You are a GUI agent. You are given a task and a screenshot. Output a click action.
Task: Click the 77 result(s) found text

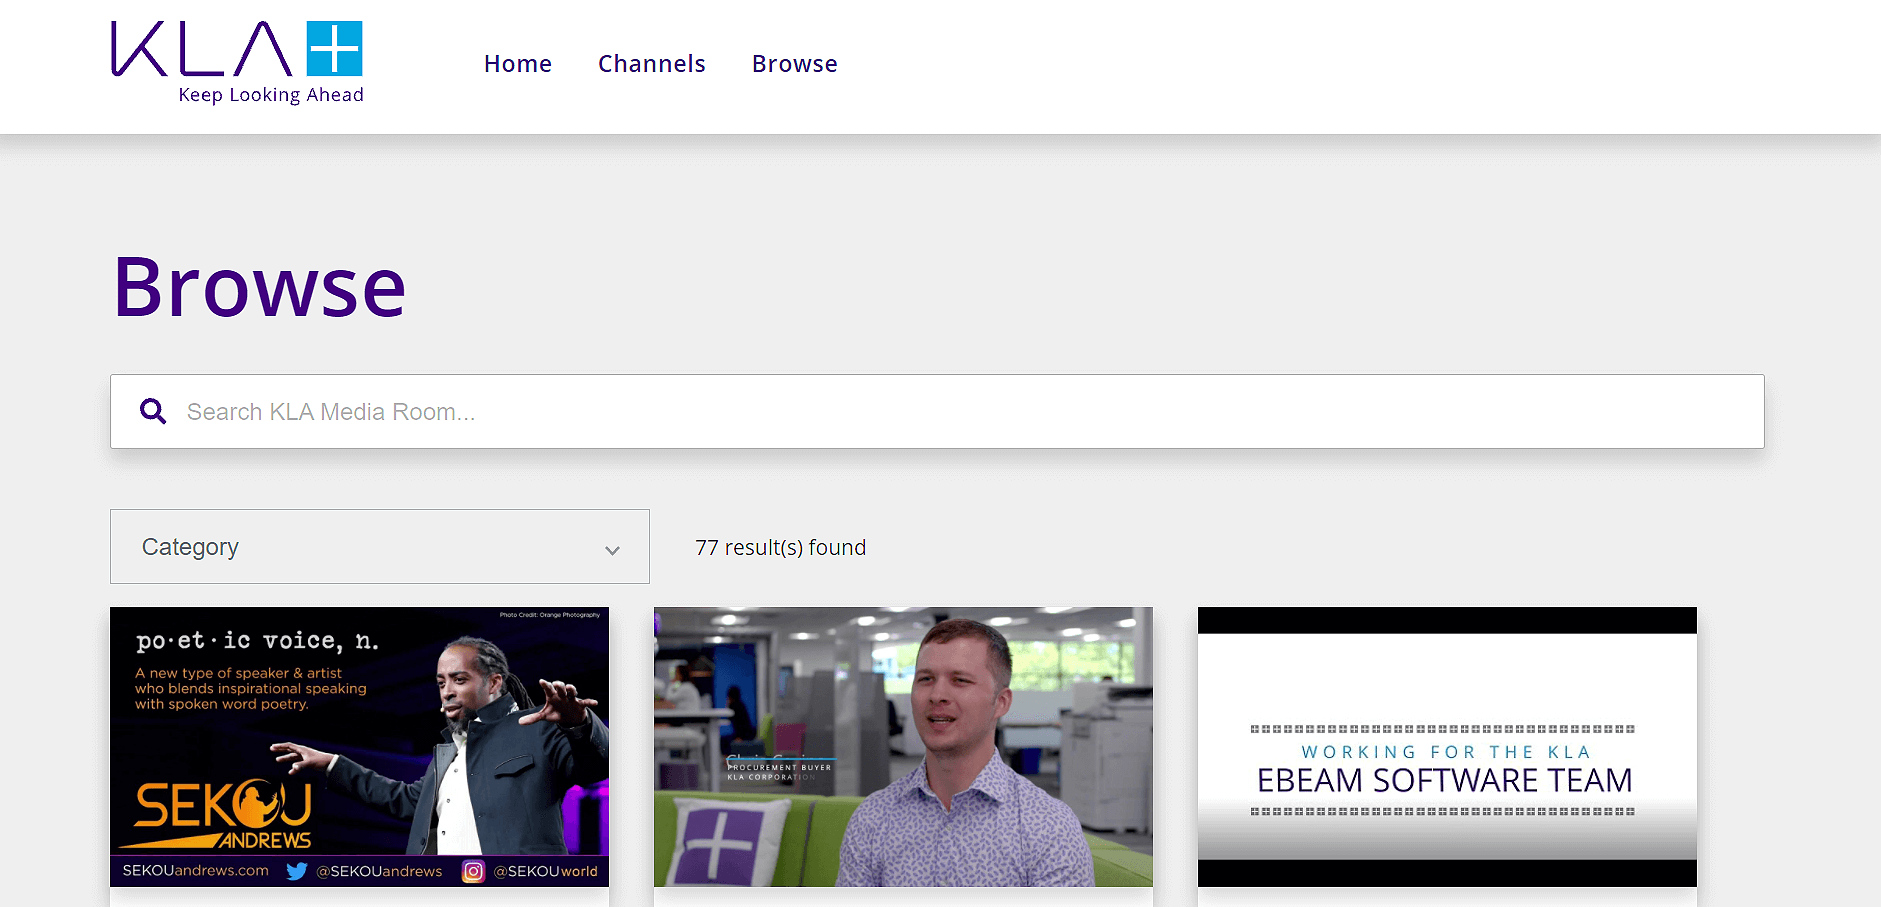[781, 548]
